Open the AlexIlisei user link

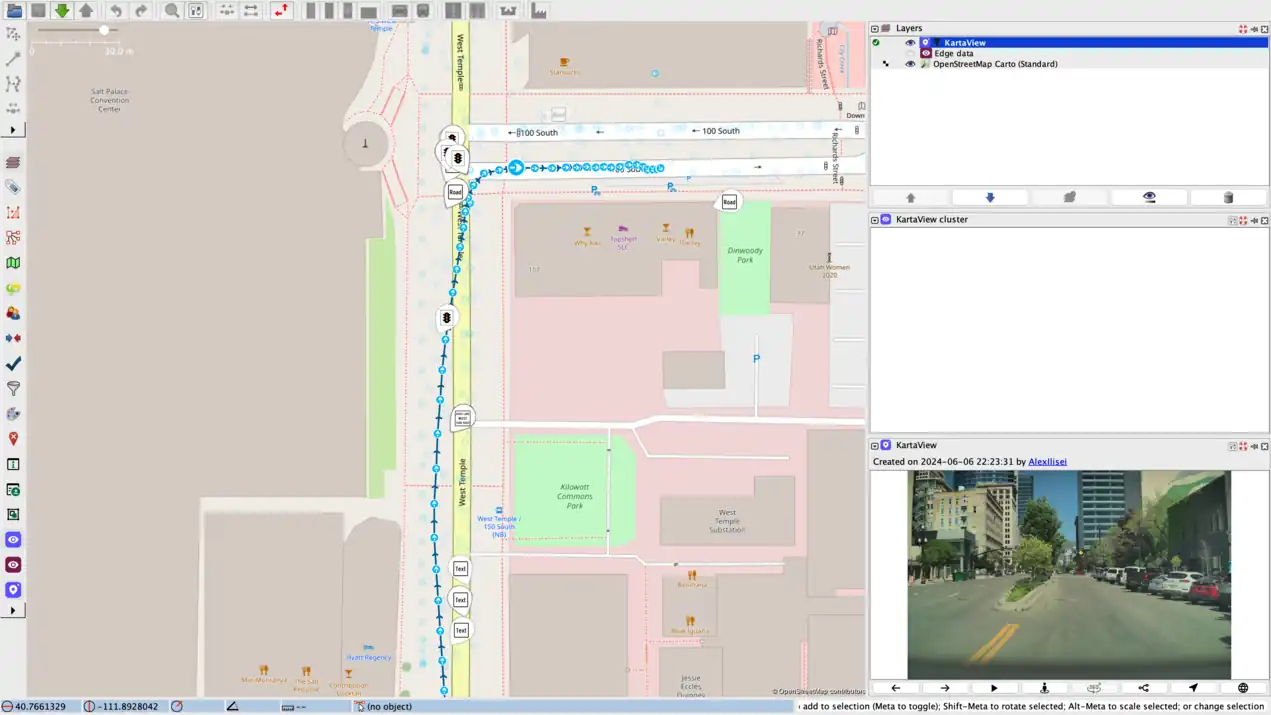(x=1047, y=462)
